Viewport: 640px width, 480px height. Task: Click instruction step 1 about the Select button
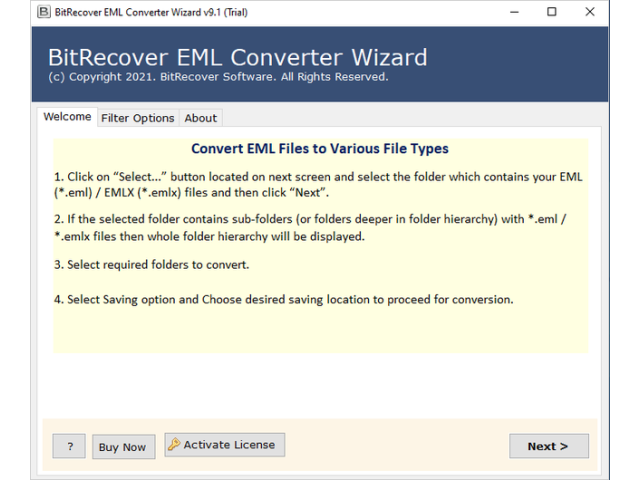[x=318, y=184]
